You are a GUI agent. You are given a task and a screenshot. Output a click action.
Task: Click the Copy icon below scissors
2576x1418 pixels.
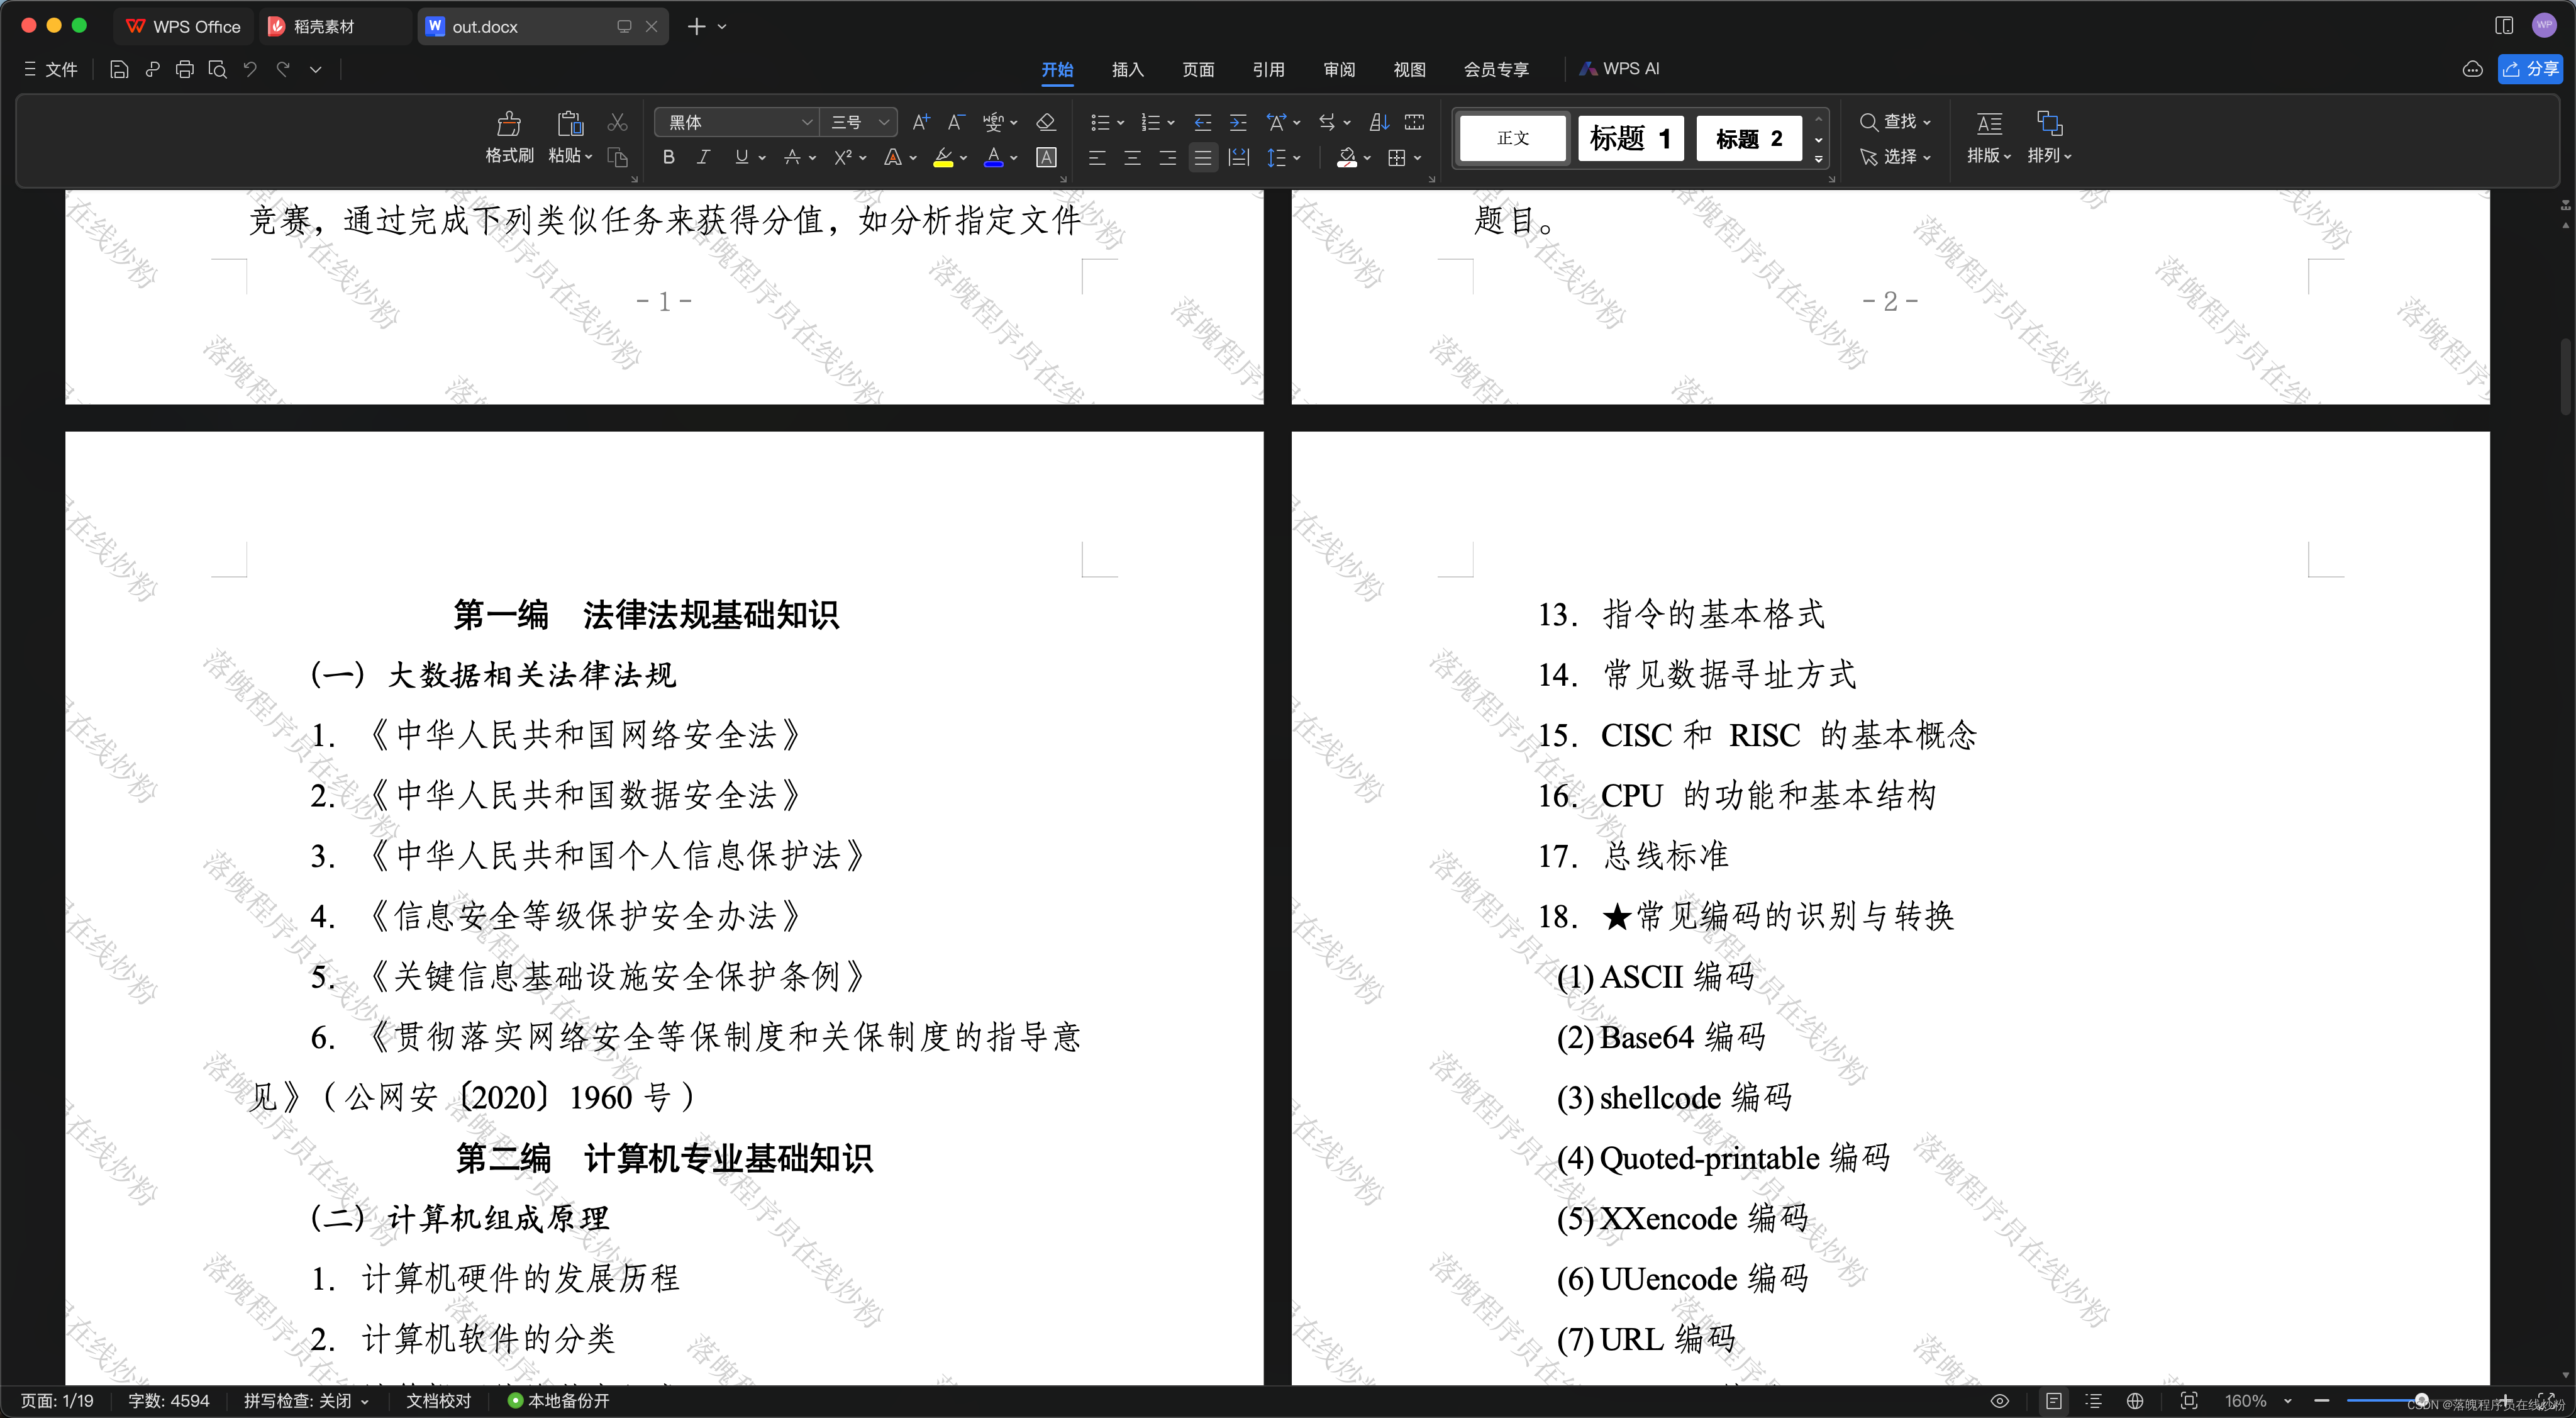click(x=618, y=157)
